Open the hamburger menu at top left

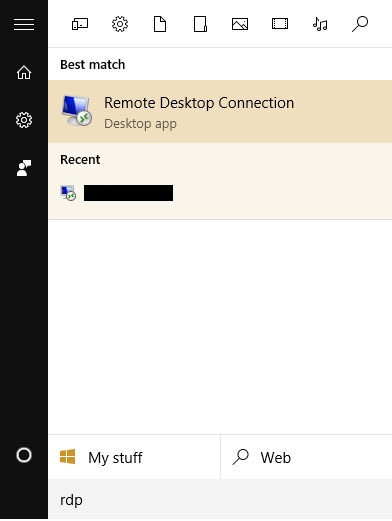24,24
